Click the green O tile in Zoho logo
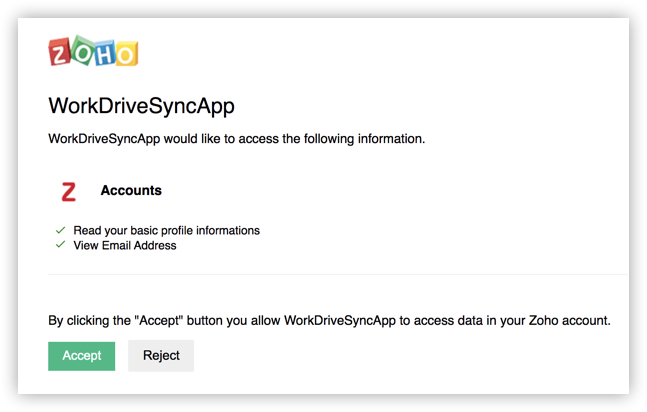The height and width of the screenshot is (412, 647). (x=81, y=52)
